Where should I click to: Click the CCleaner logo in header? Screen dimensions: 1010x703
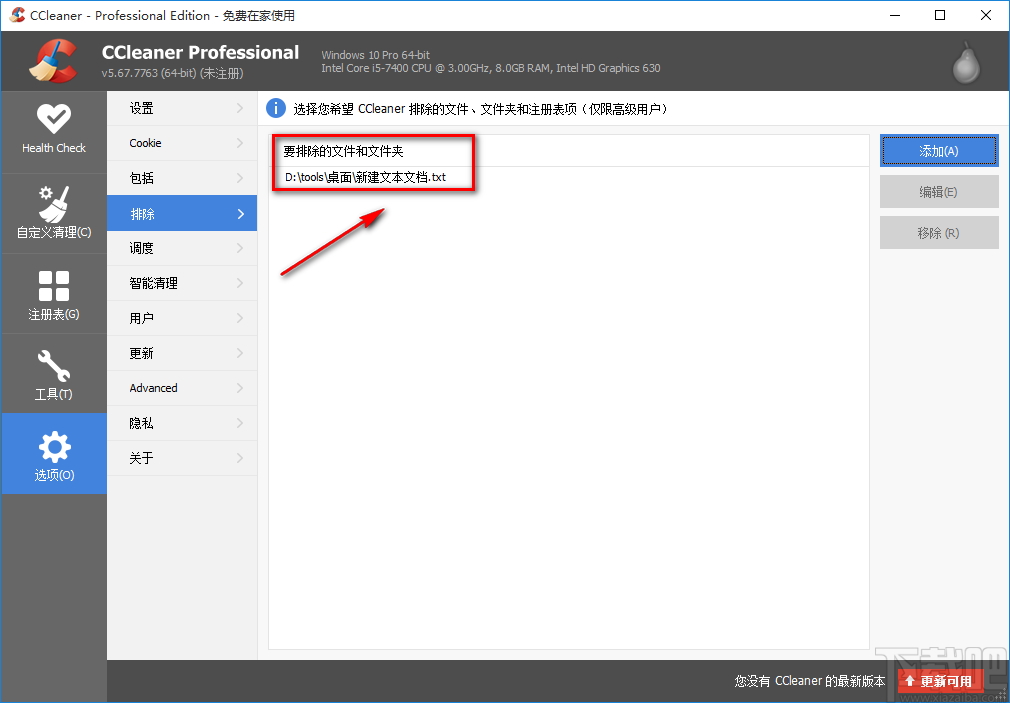pos(53,62)
